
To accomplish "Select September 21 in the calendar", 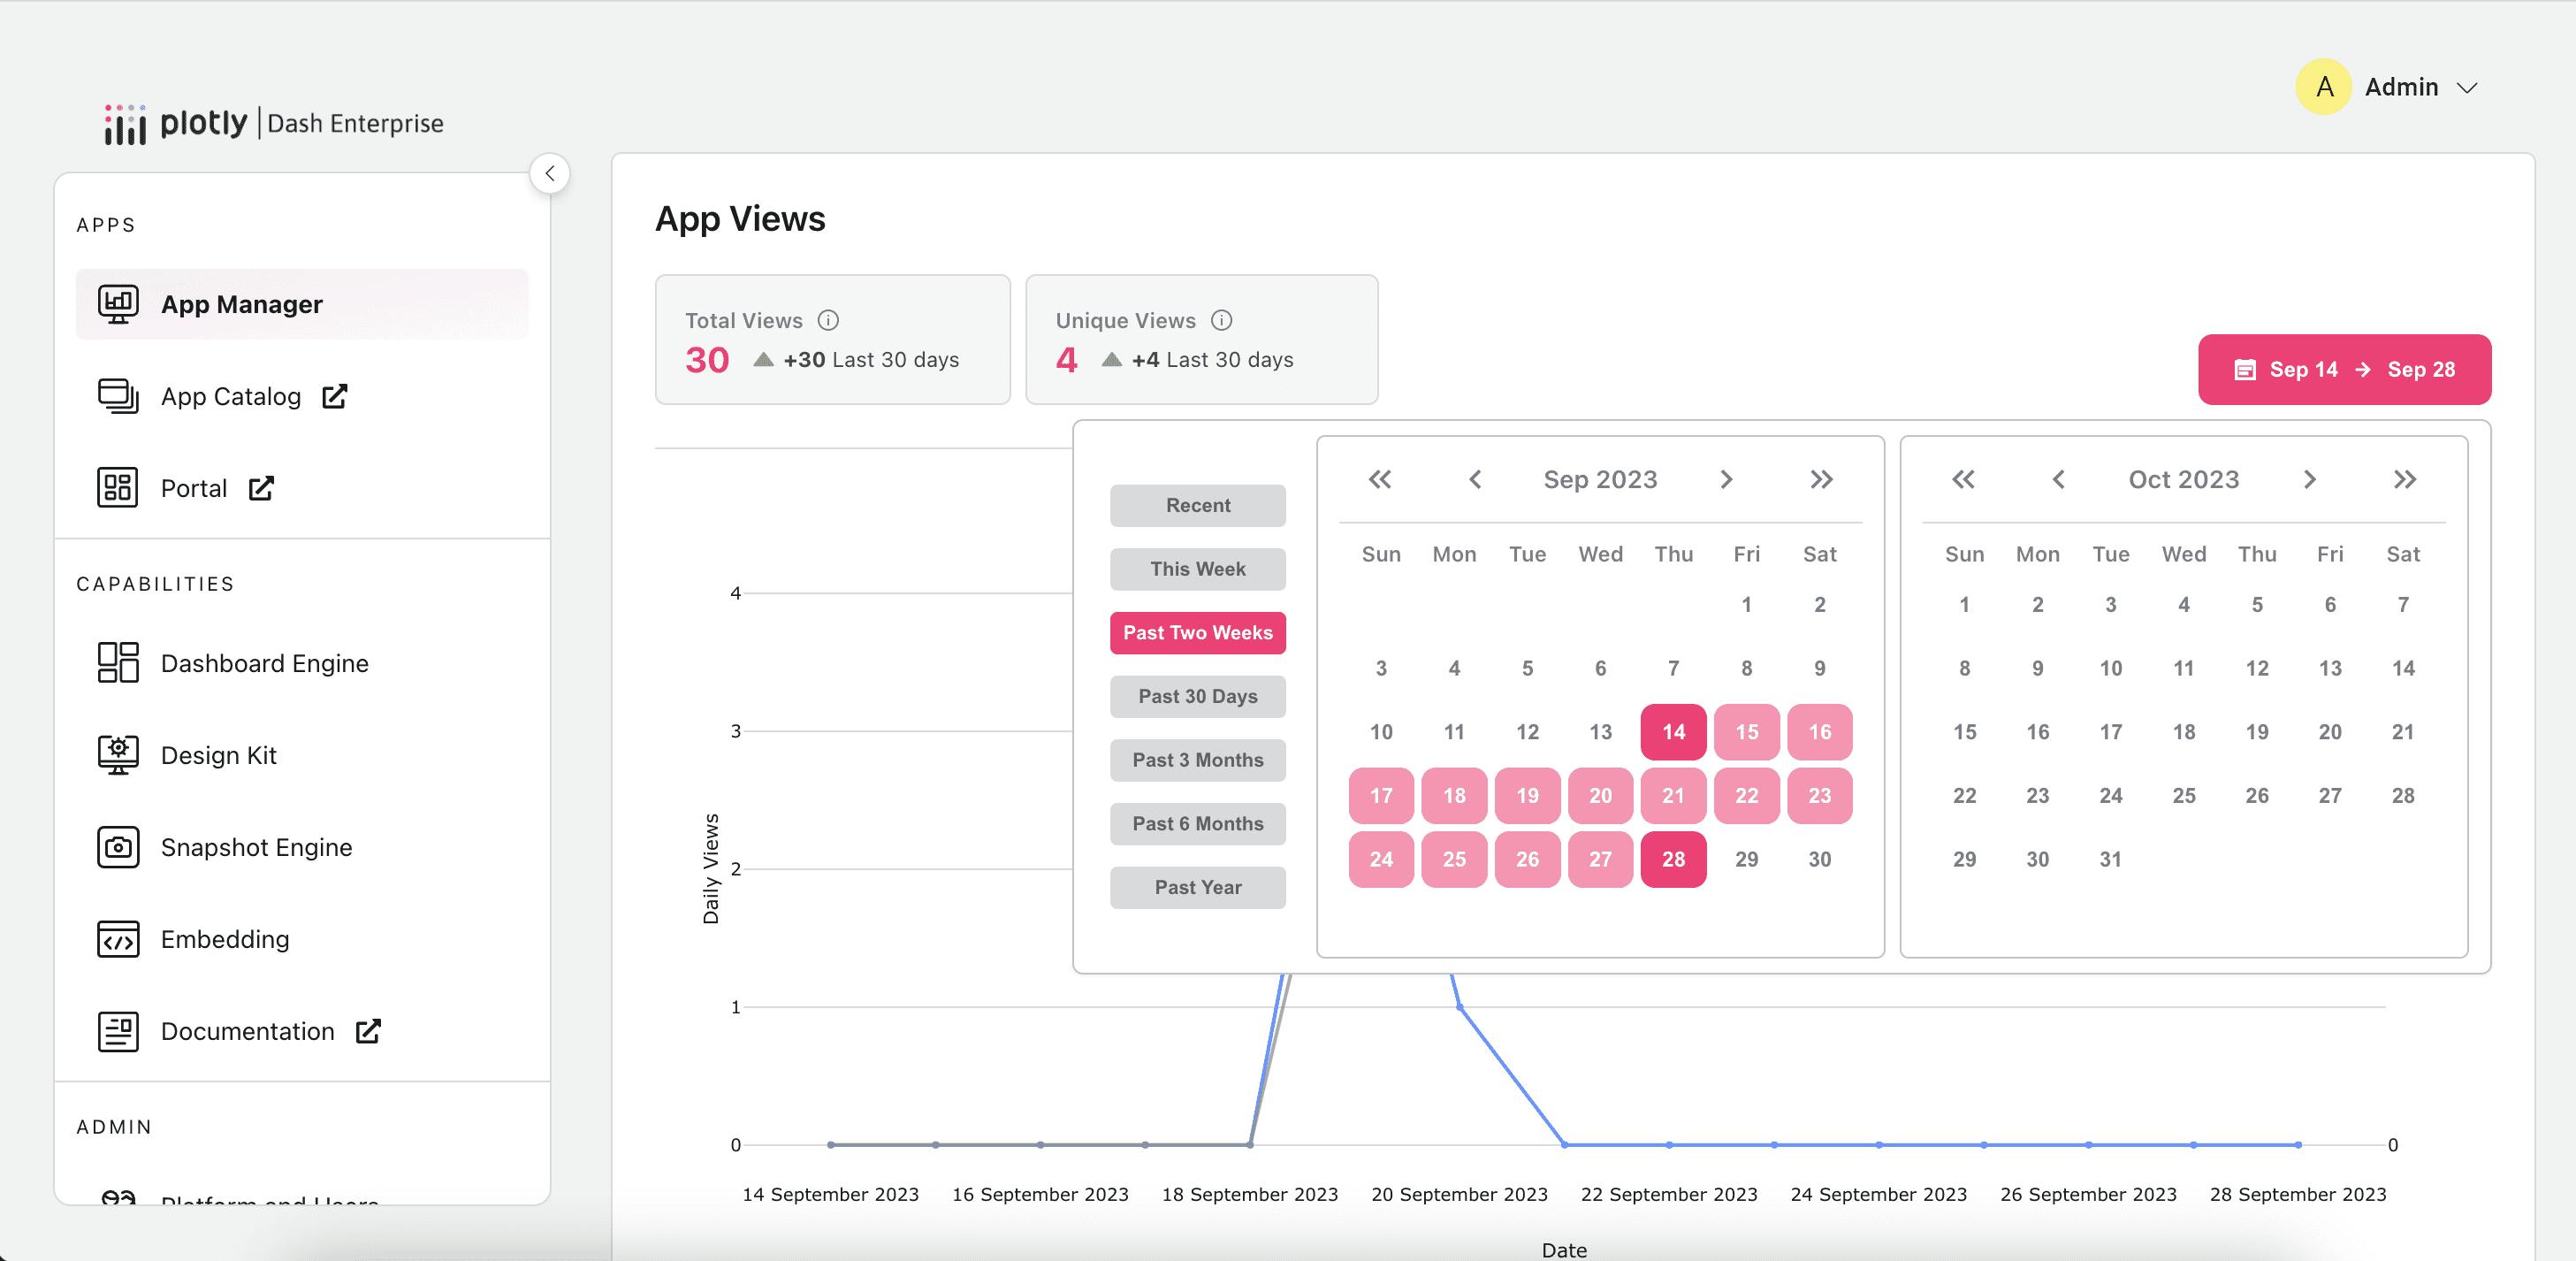I will coord(1673,795).
